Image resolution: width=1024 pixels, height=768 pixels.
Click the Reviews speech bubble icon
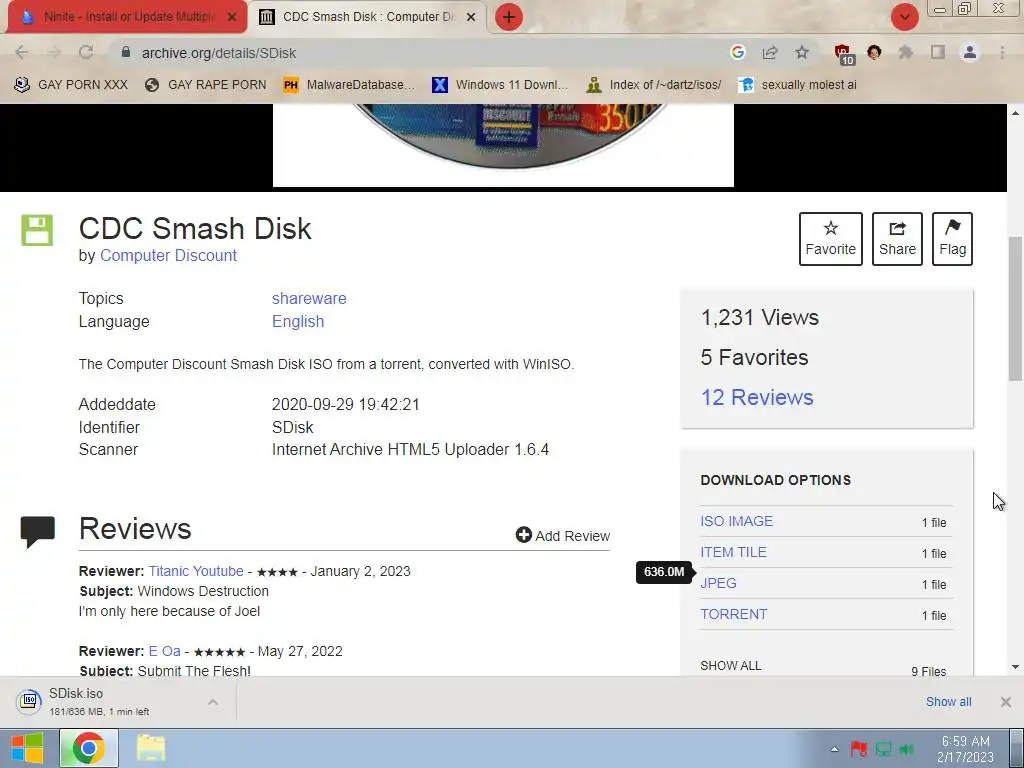tap(37, 532)
